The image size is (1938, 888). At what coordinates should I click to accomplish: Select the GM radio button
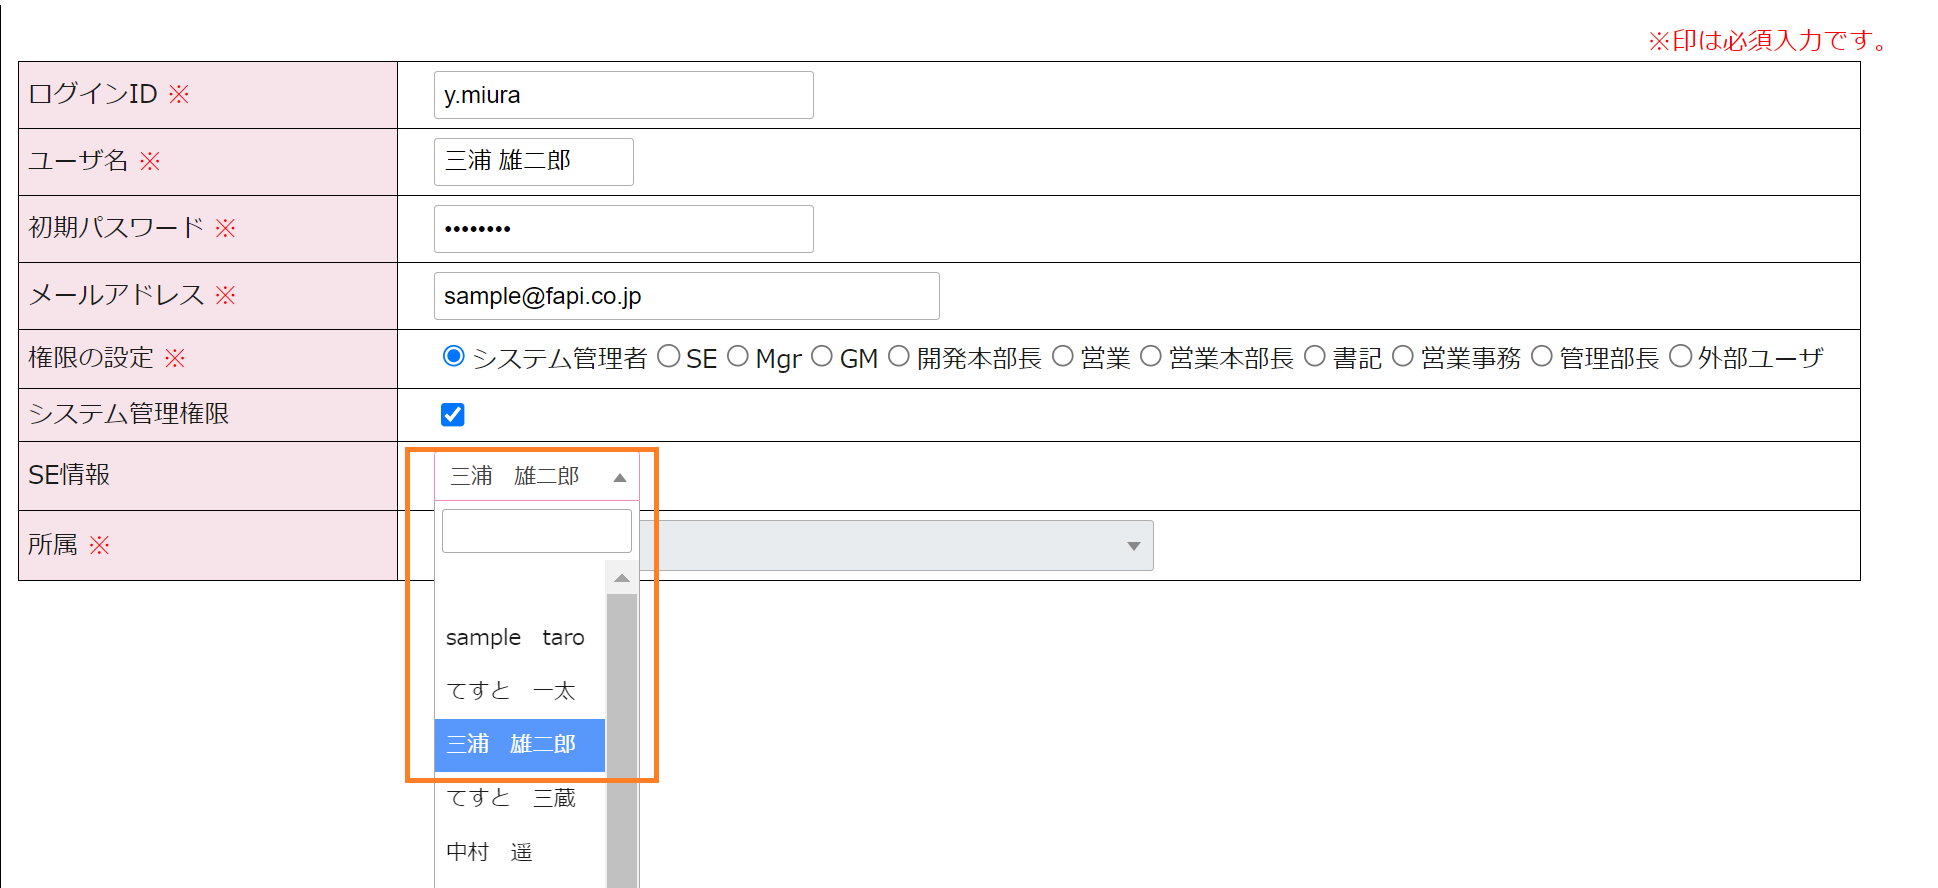(822, 357)
